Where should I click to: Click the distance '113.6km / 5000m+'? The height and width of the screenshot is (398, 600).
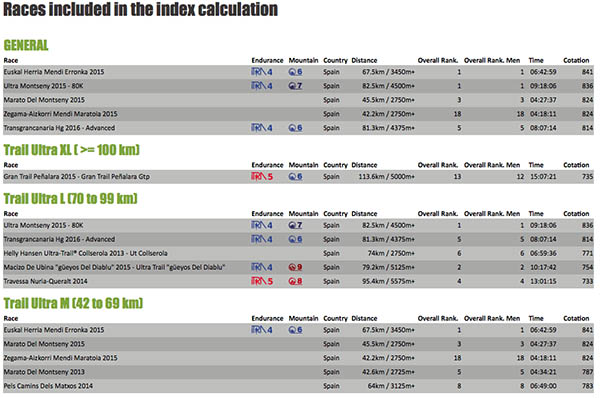coord(386,176)
